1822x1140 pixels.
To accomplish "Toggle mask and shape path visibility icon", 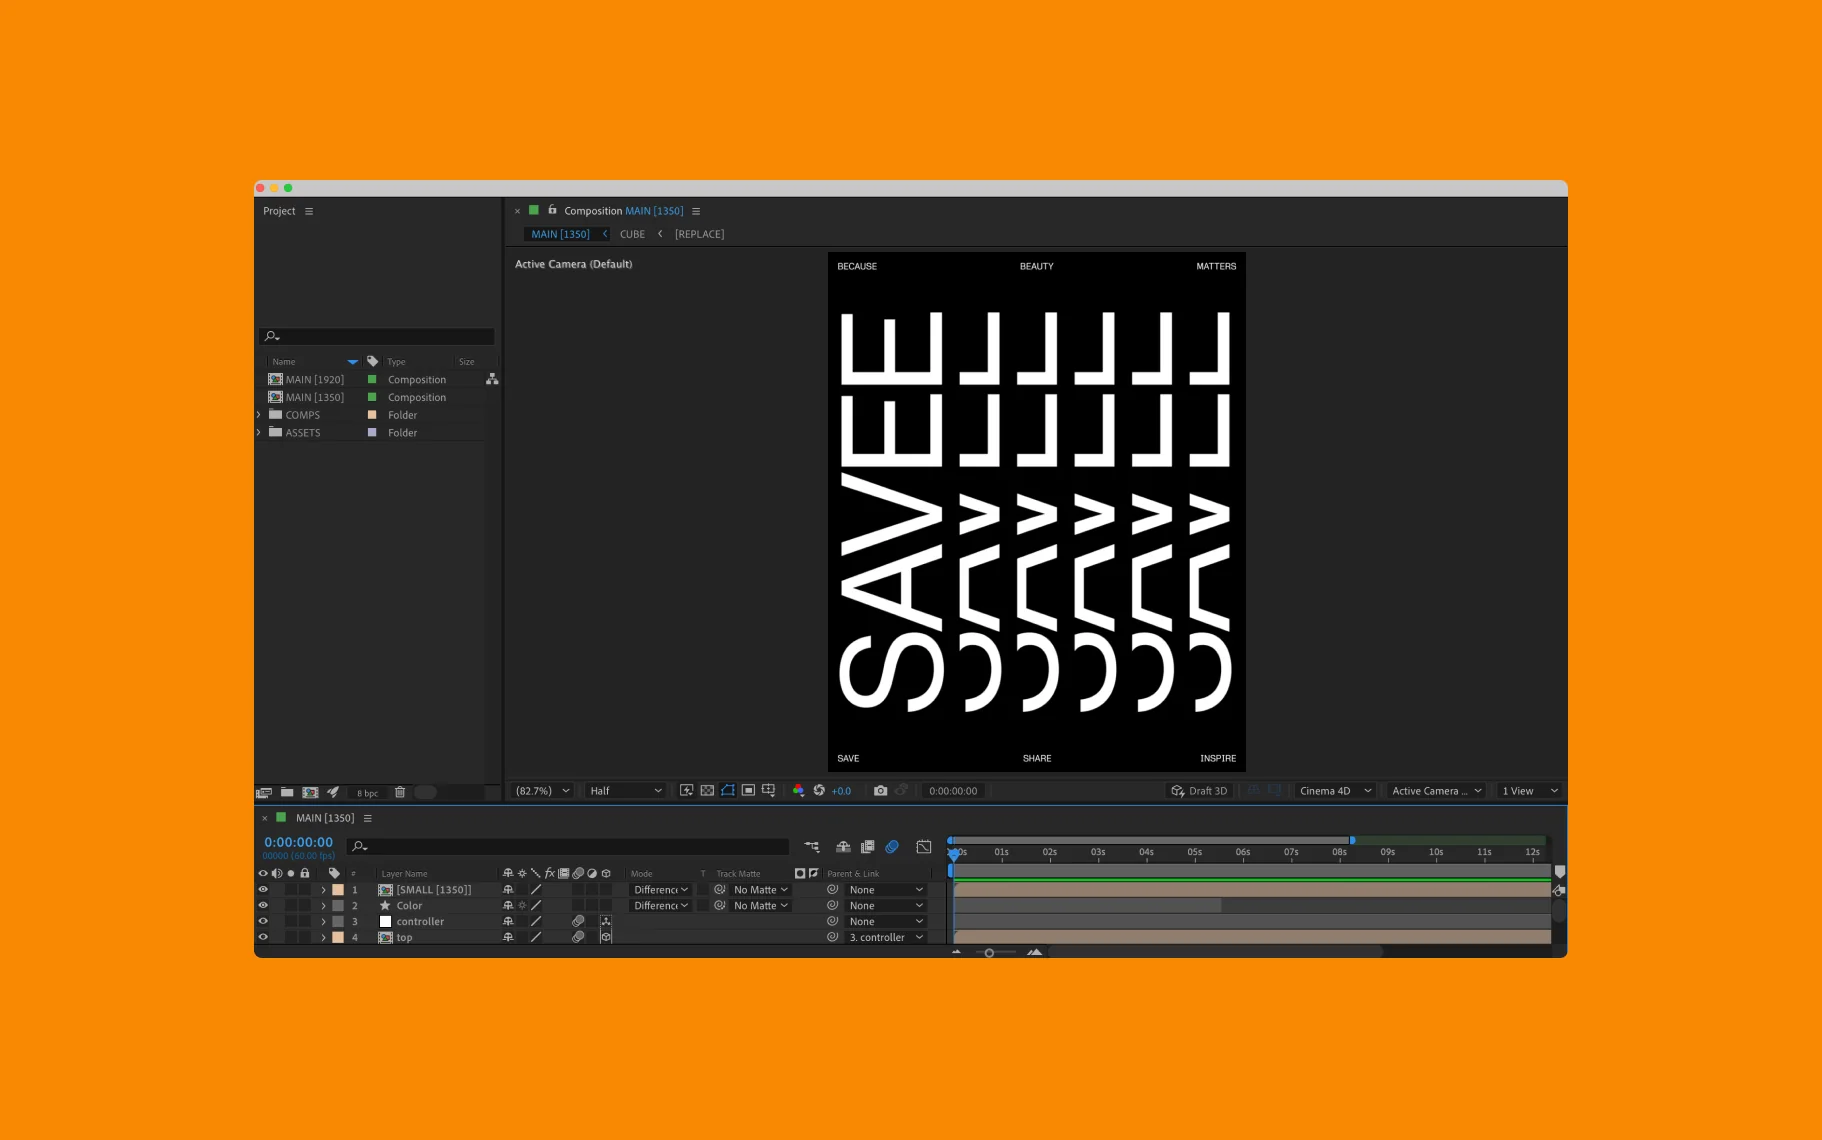I will [728, 790].
